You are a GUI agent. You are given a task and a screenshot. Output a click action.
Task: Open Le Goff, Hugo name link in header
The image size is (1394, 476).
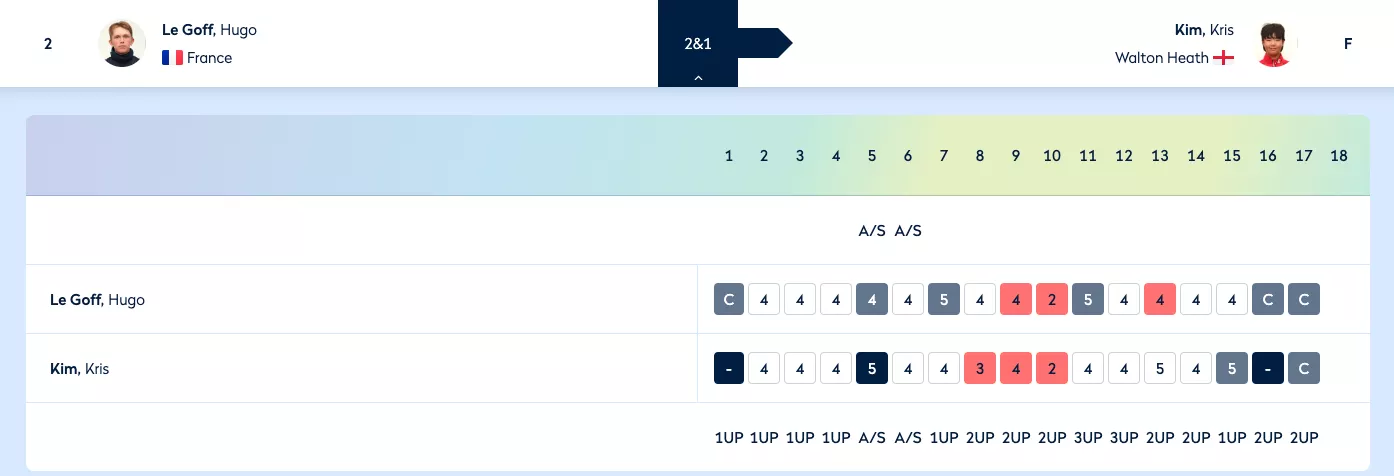[x=209, y=29]
